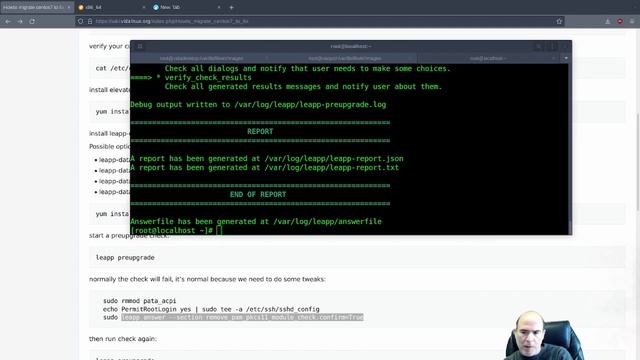Screen dimensions: 640x360
Task: Select the root@localhost terminal tab
Action: (488, 58)
